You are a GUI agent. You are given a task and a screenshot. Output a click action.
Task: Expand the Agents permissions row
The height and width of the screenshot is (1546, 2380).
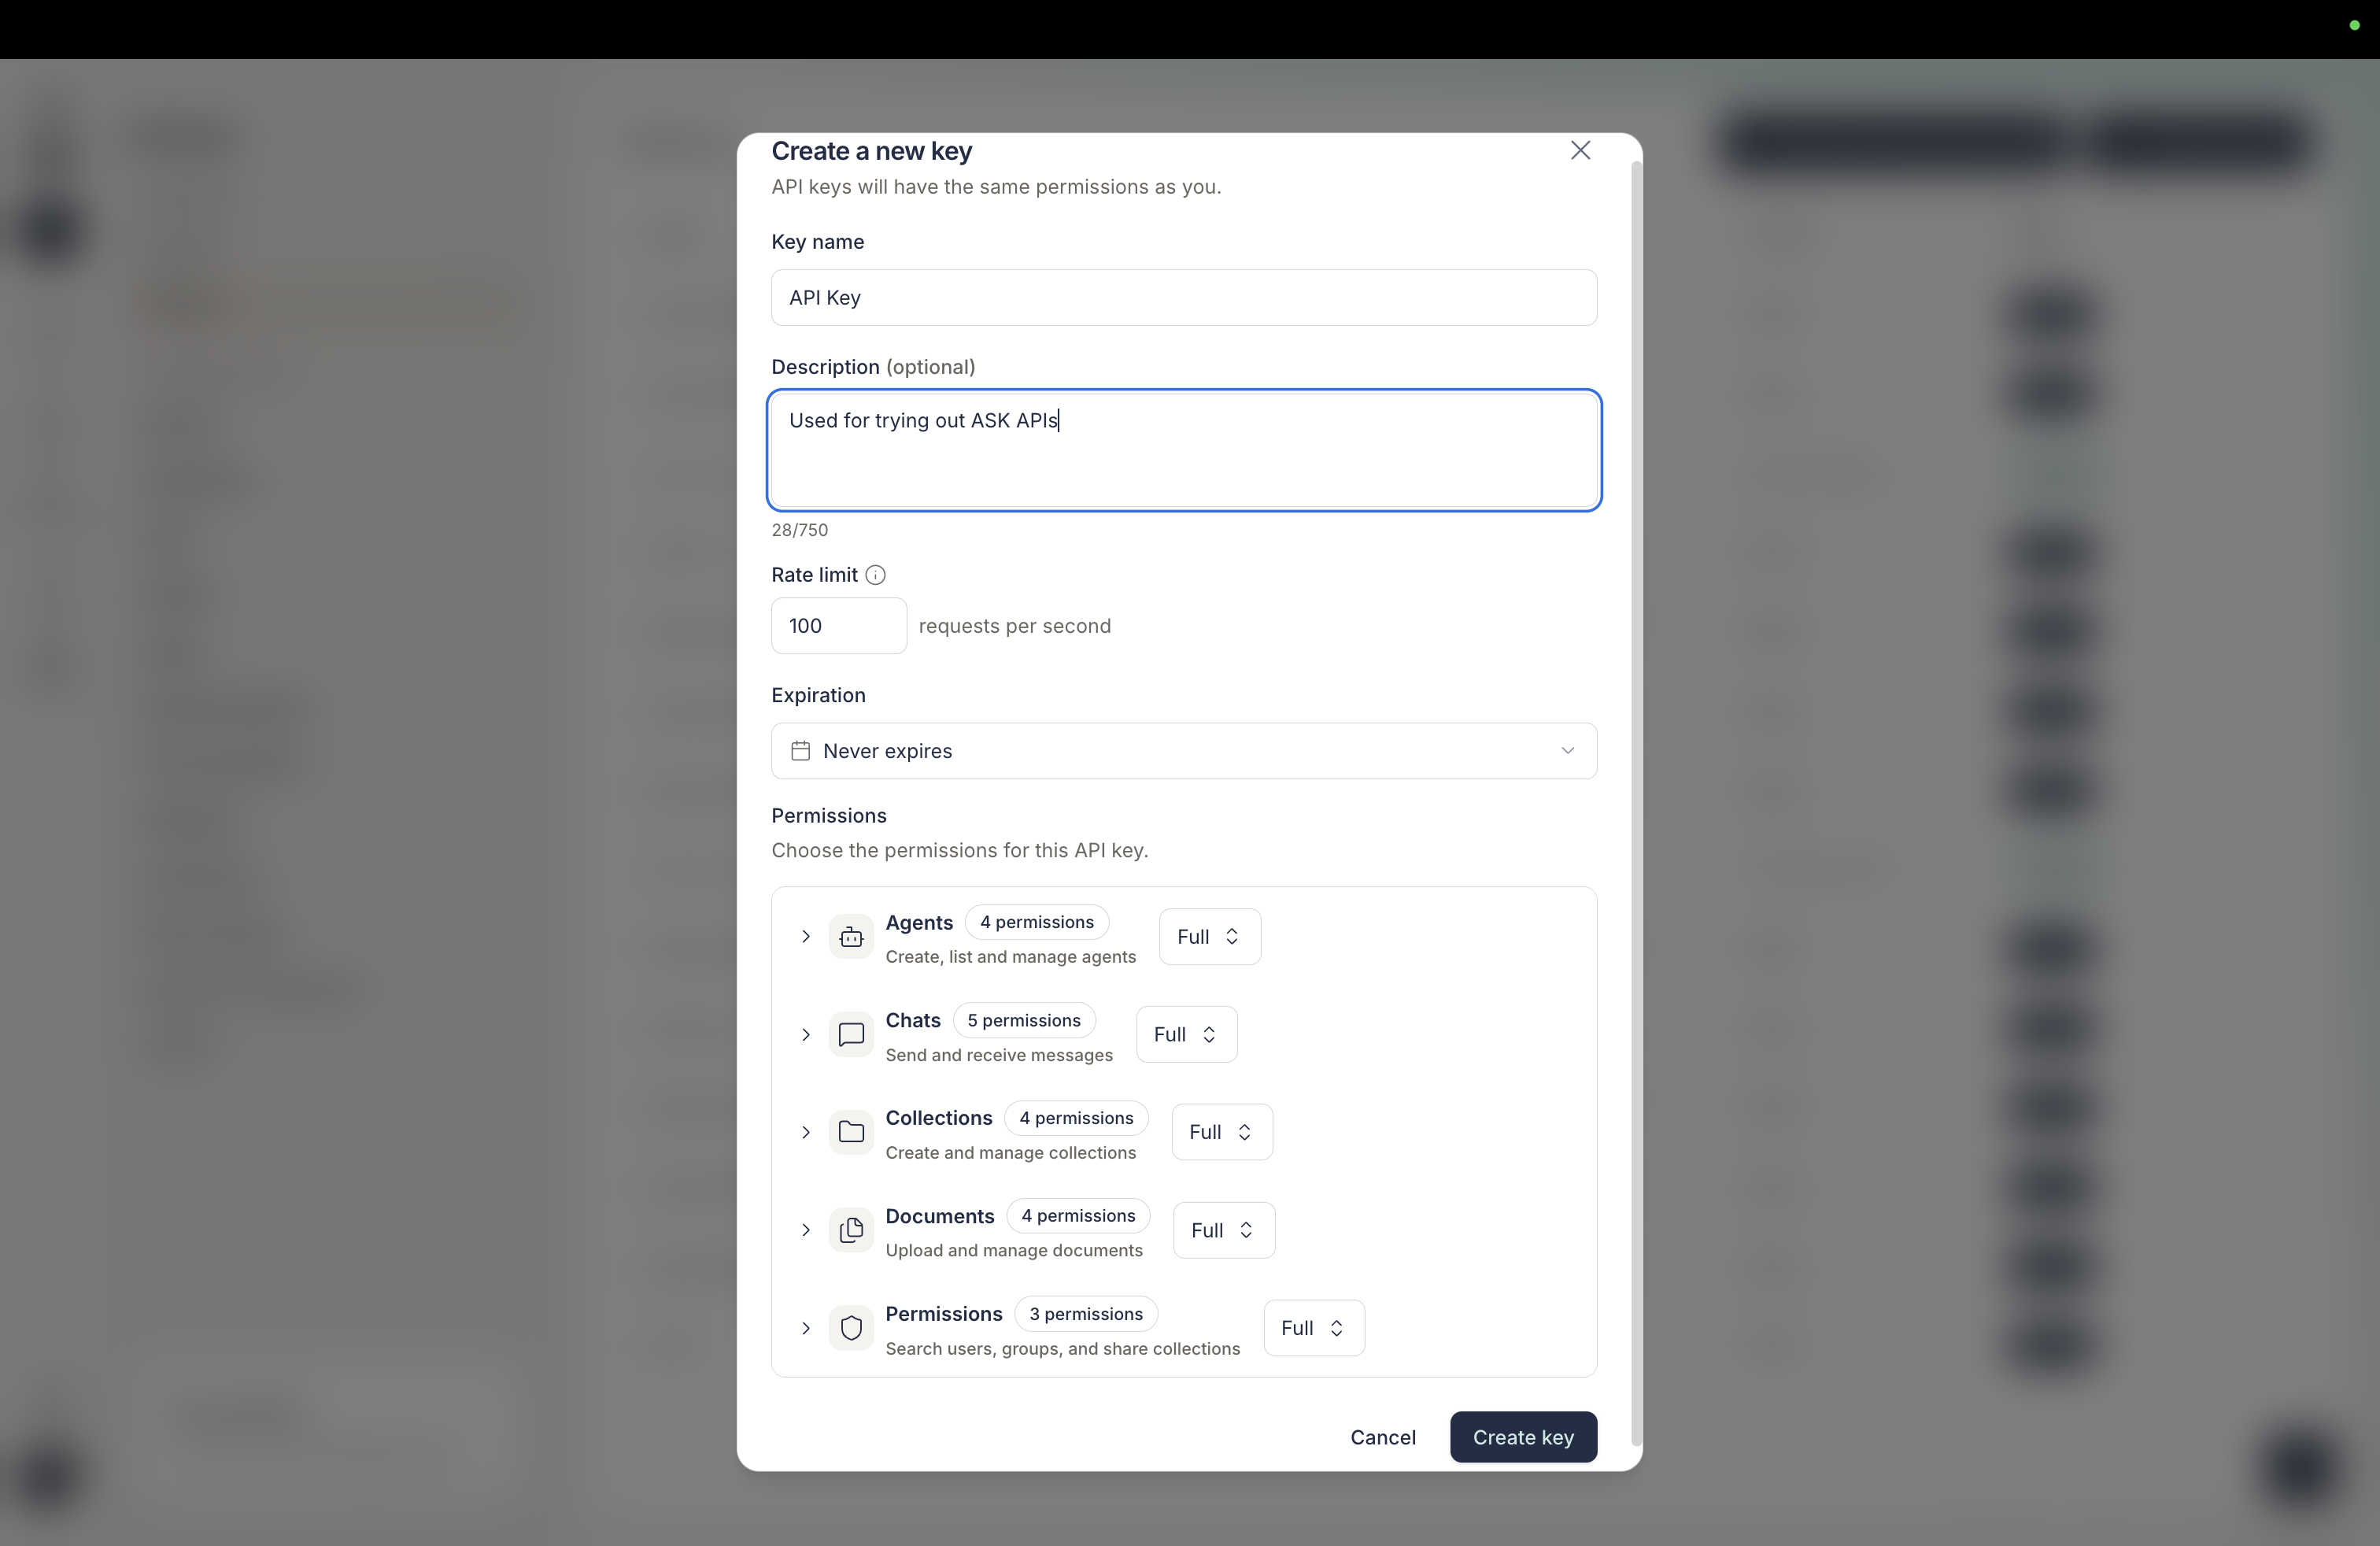tap(805, 937)
